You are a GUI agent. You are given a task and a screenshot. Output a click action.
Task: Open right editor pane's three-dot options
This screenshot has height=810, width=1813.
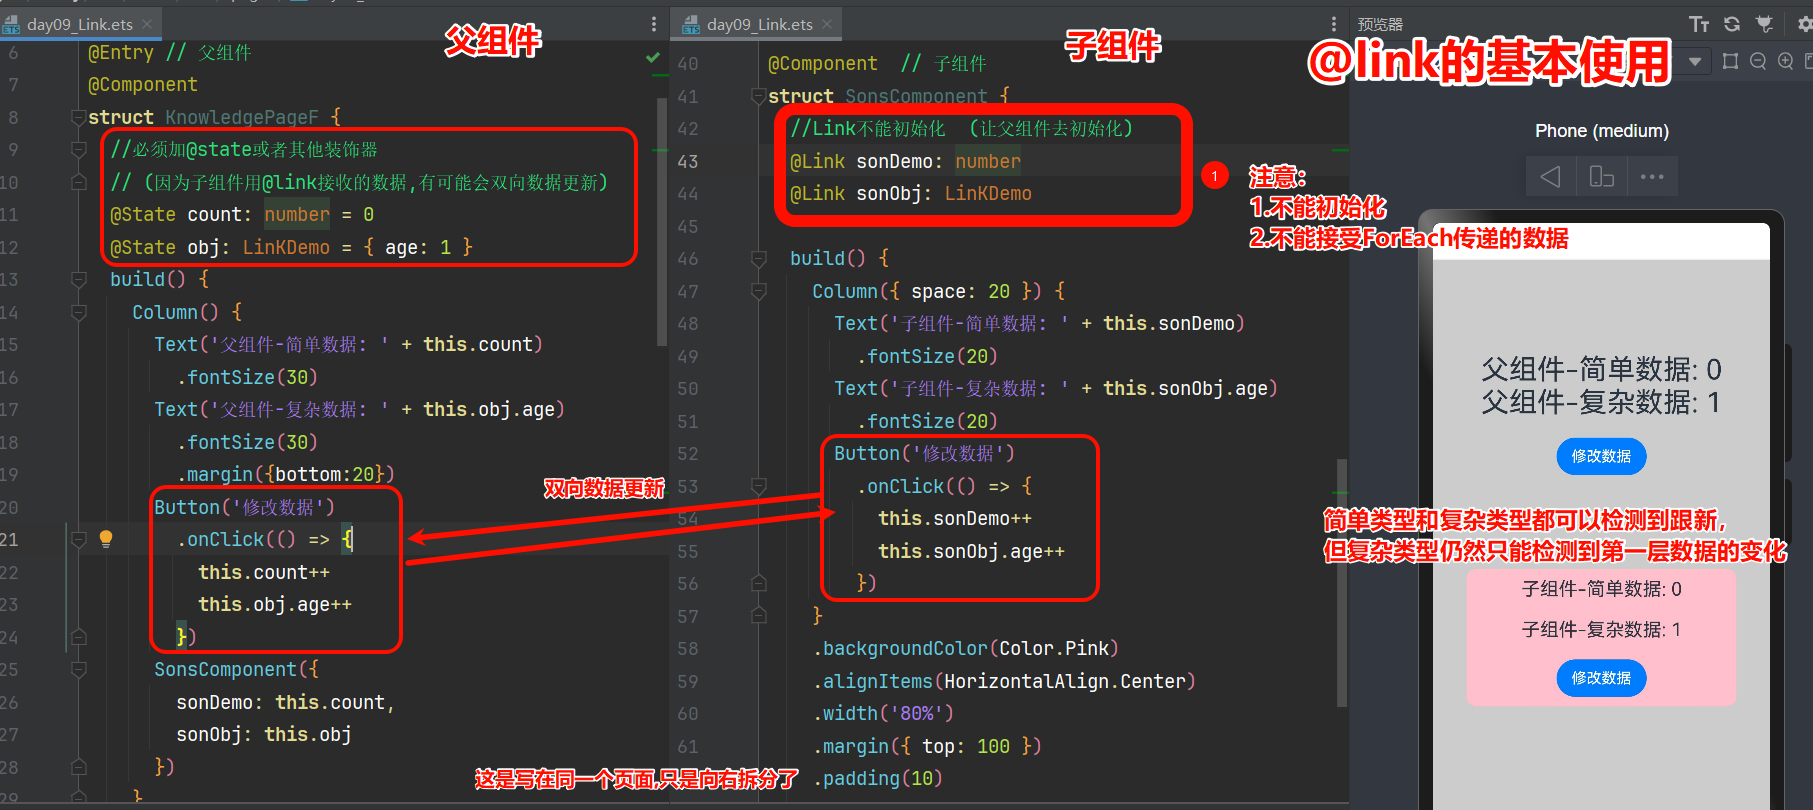click(1333, 24)
